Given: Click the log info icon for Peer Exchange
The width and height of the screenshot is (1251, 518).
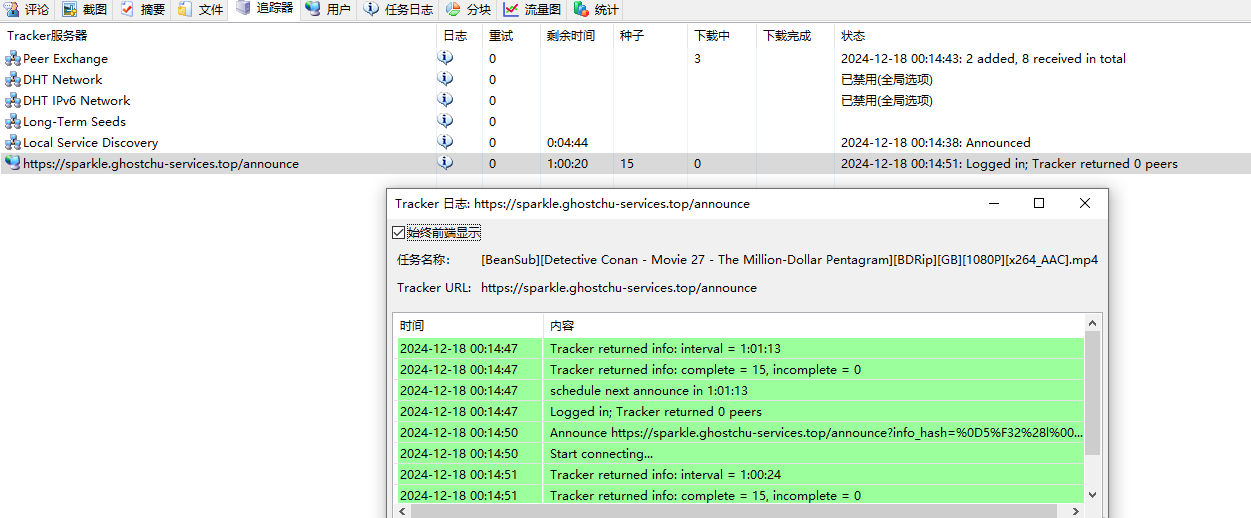Looking at the screenshot, I should click(445, 58).
